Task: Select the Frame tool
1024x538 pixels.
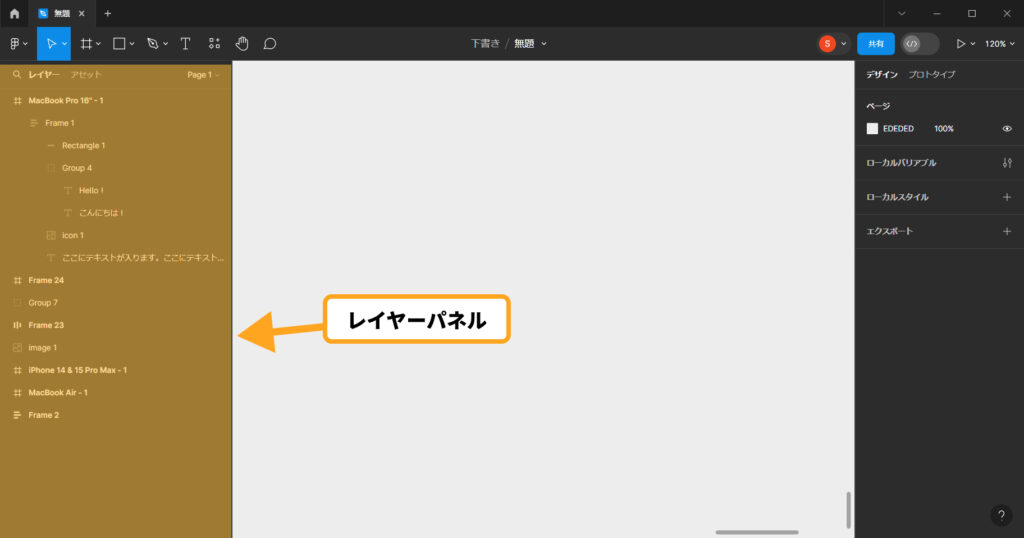Action: pyautogui.click(x=86, y=44)
